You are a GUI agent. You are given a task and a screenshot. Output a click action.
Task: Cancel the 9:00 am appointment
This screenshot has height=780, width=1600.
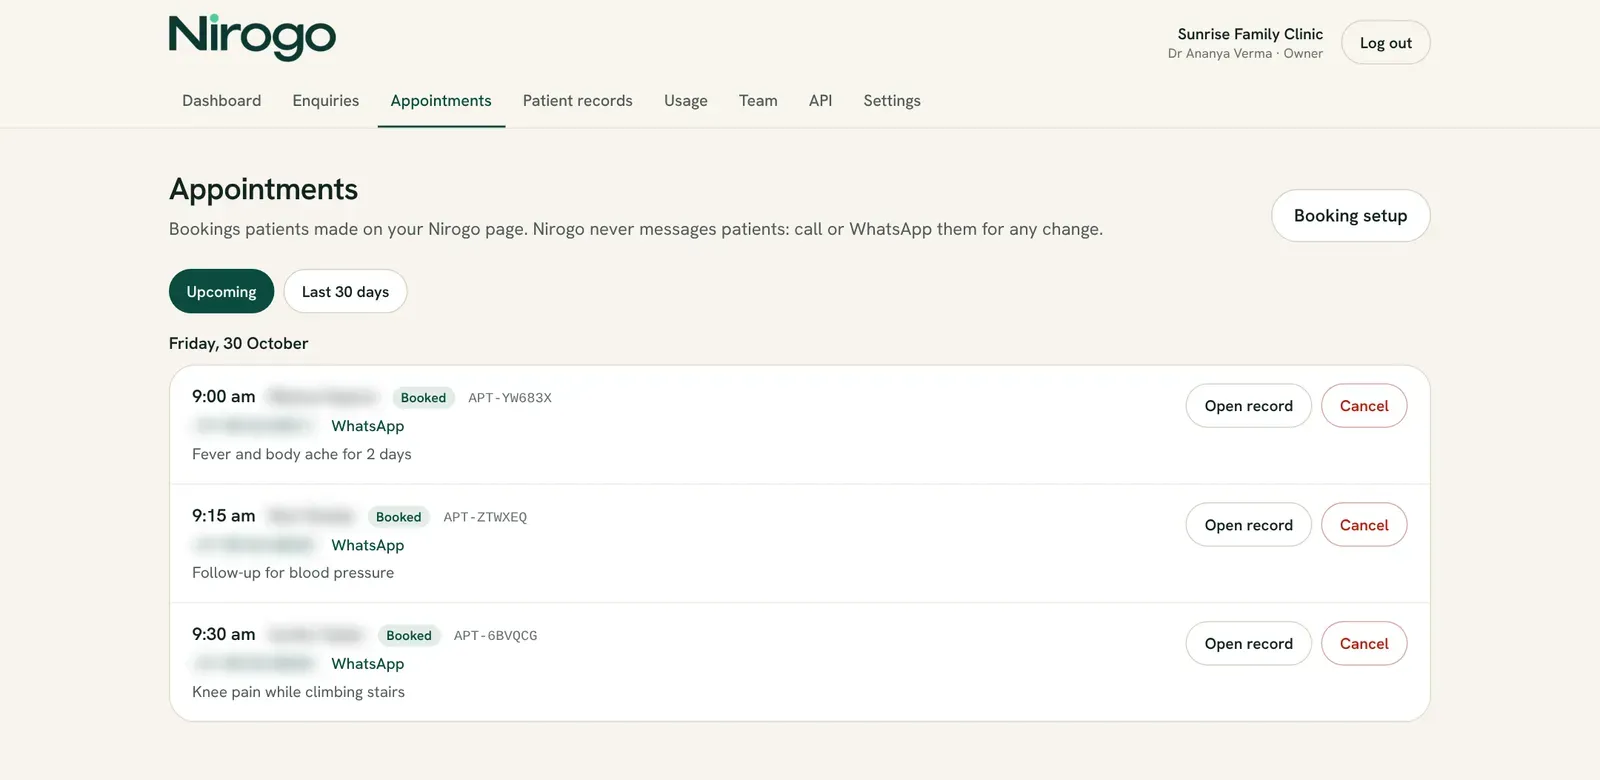click(x=1364, y=406)
